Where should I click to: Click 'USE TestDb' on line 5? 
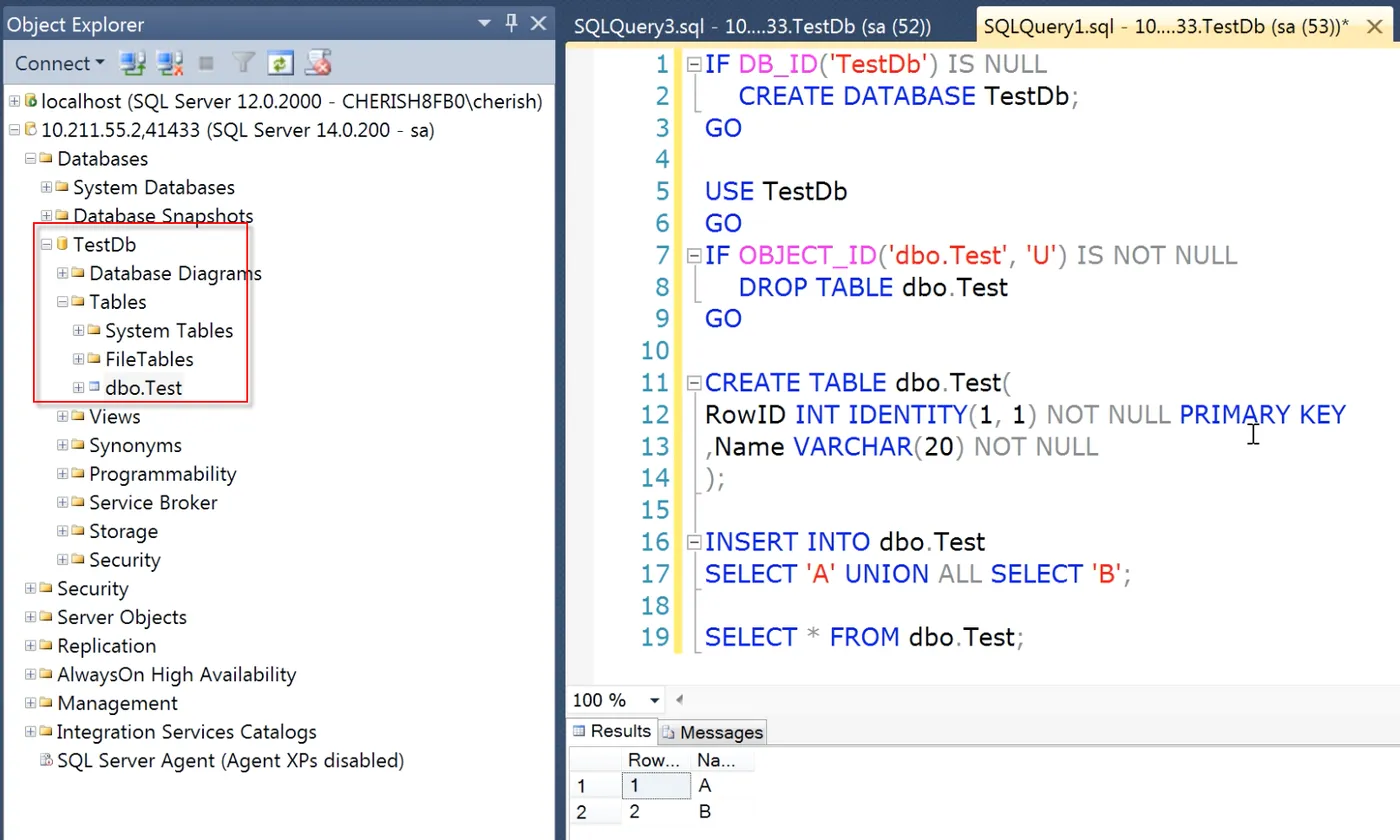point(776,191)
